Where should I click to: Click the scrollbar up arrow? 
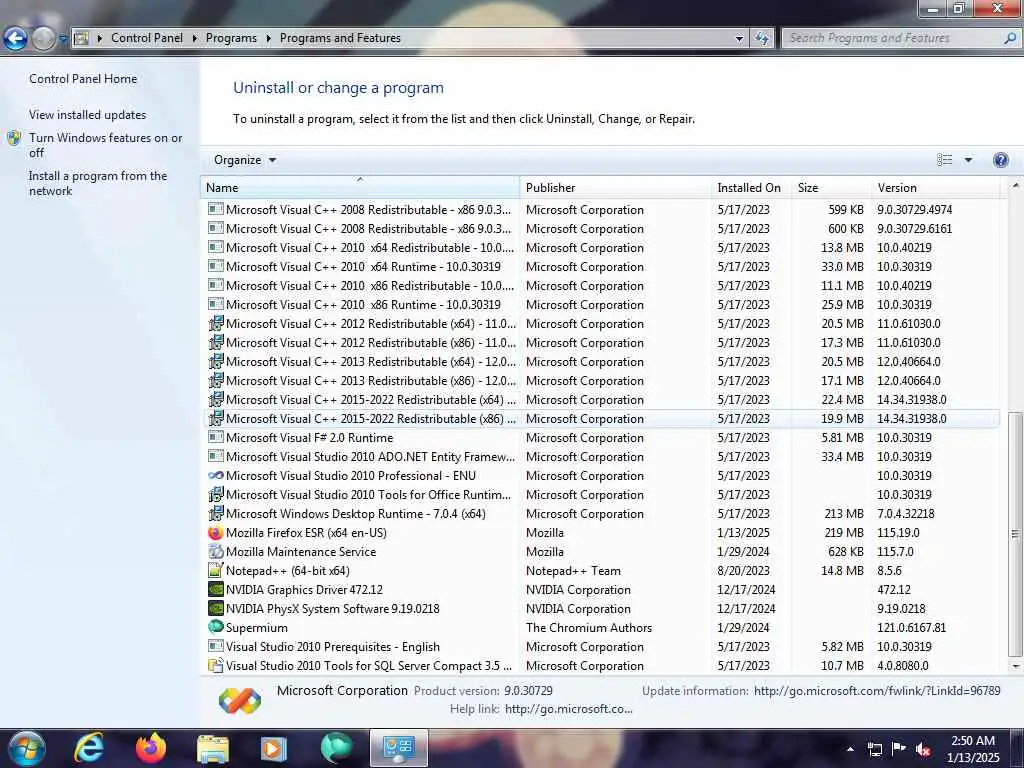coord(1015,186)
